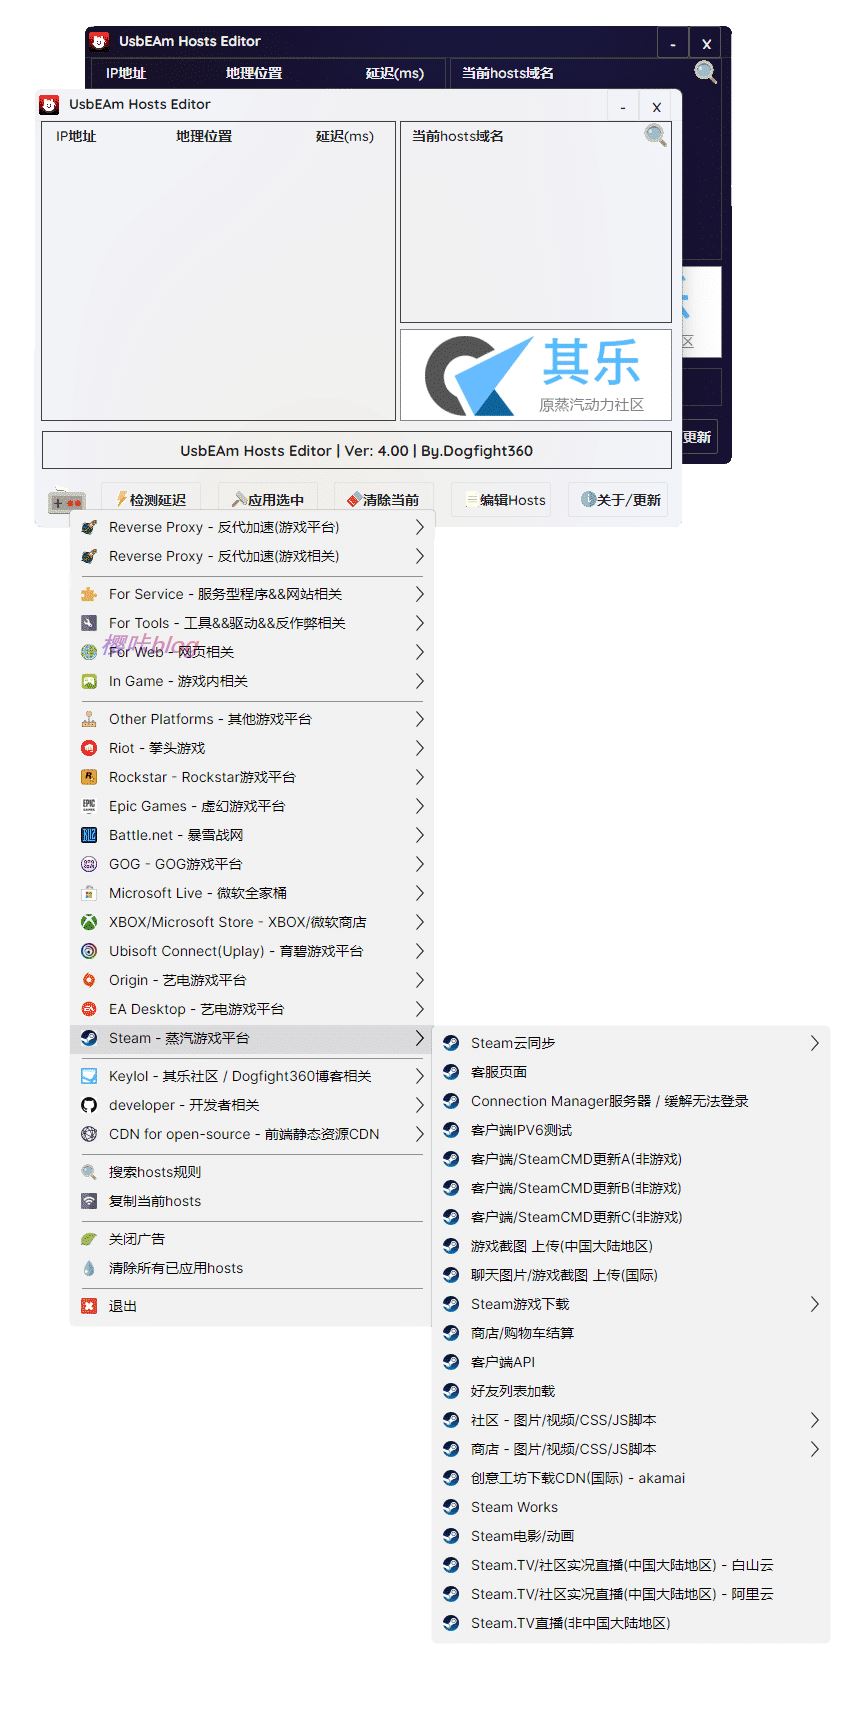Expand For Tools submenu arrow
This screenshot has width=868, height=1710.
pyautogui.click(x=420, y=623)
